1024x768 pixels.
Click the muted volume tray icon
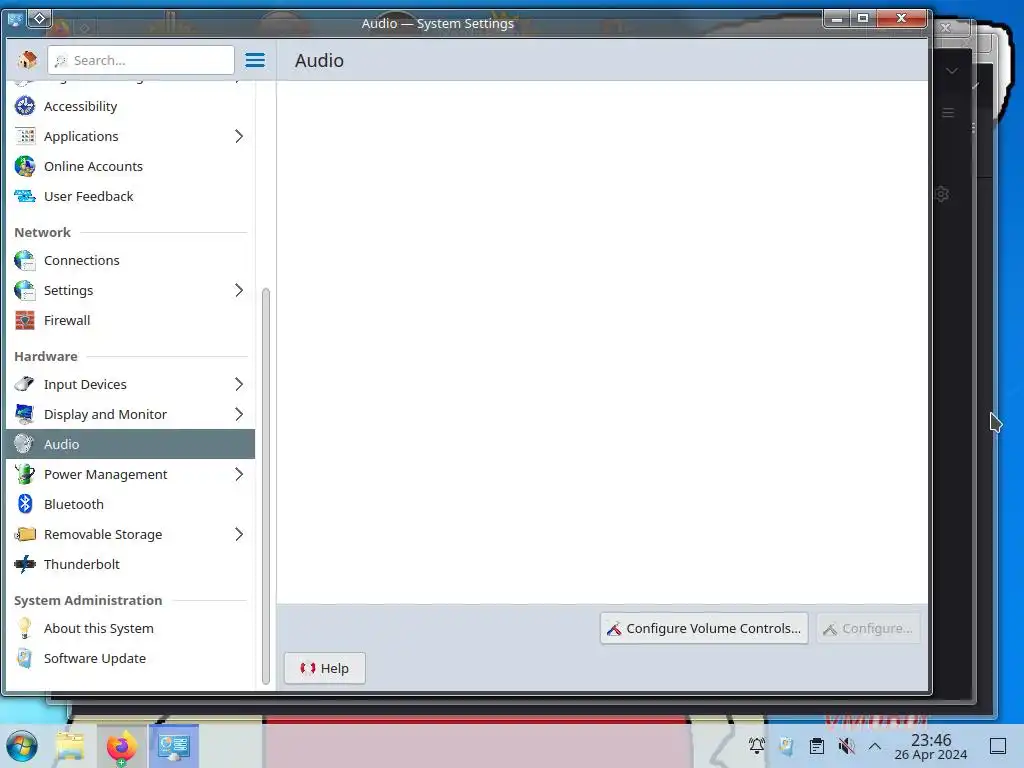[846, 746]
